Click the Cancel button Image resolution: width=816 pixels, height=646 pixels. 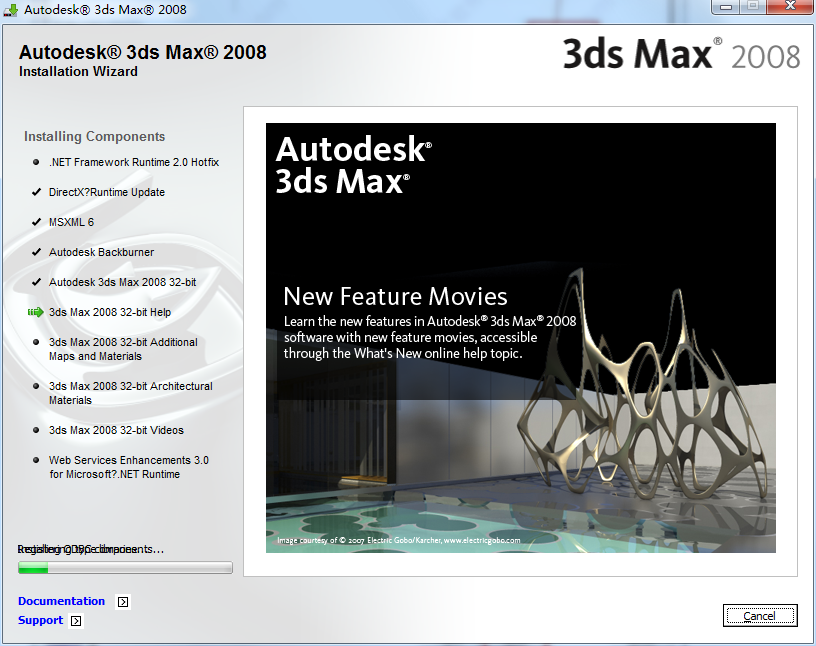tap(760, 616)
